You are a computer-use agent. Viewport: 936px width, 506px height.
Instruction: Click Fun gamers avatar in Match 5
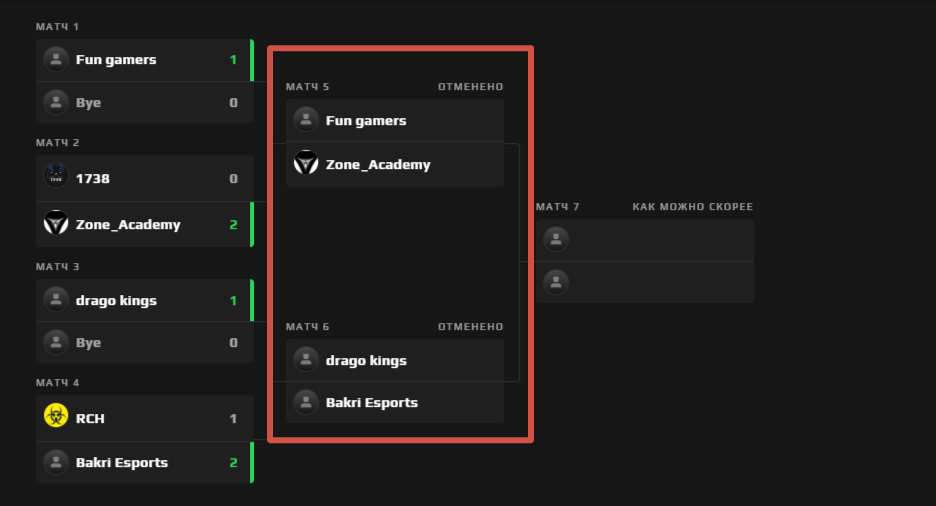(x=306, y=120)
